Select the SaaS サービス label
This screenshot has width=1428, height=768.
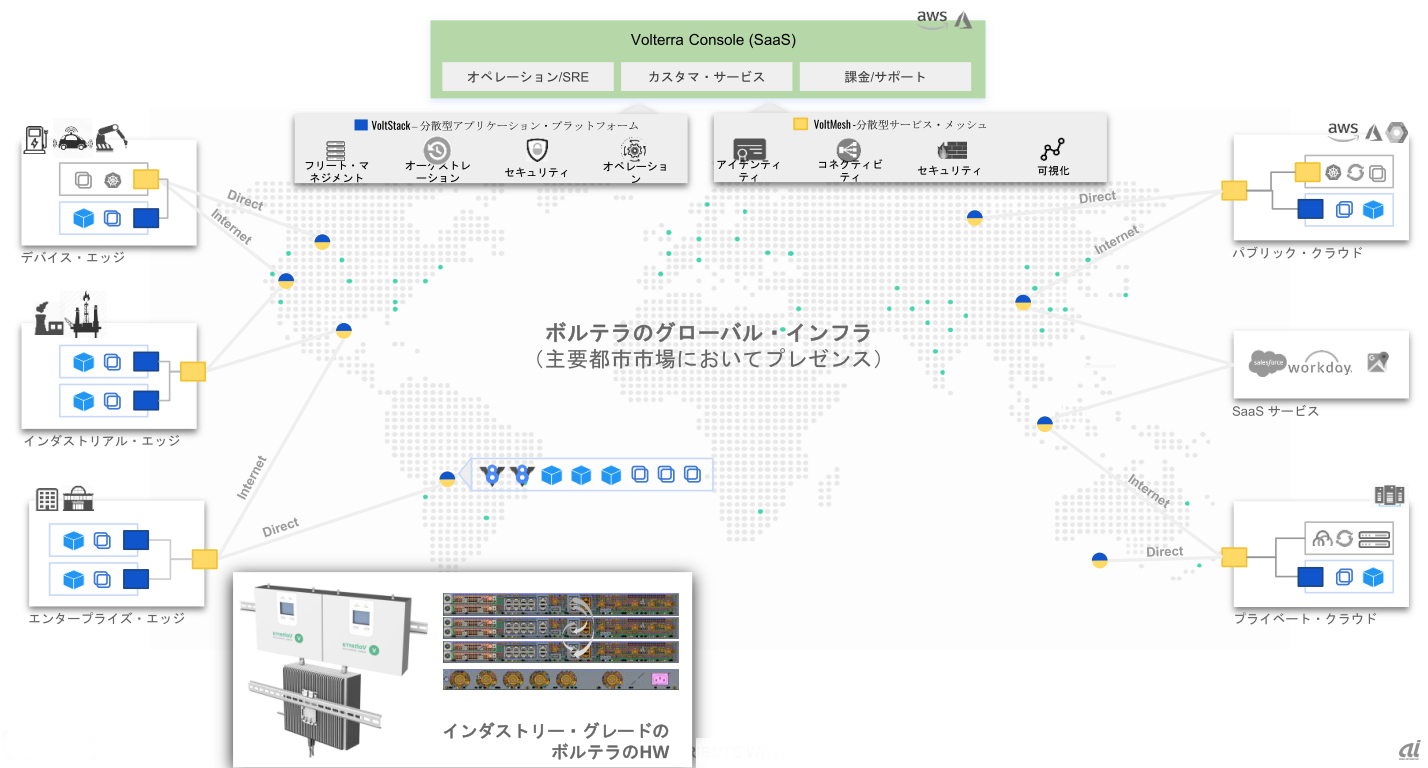pyautogui.click(x=1275, y=411)
